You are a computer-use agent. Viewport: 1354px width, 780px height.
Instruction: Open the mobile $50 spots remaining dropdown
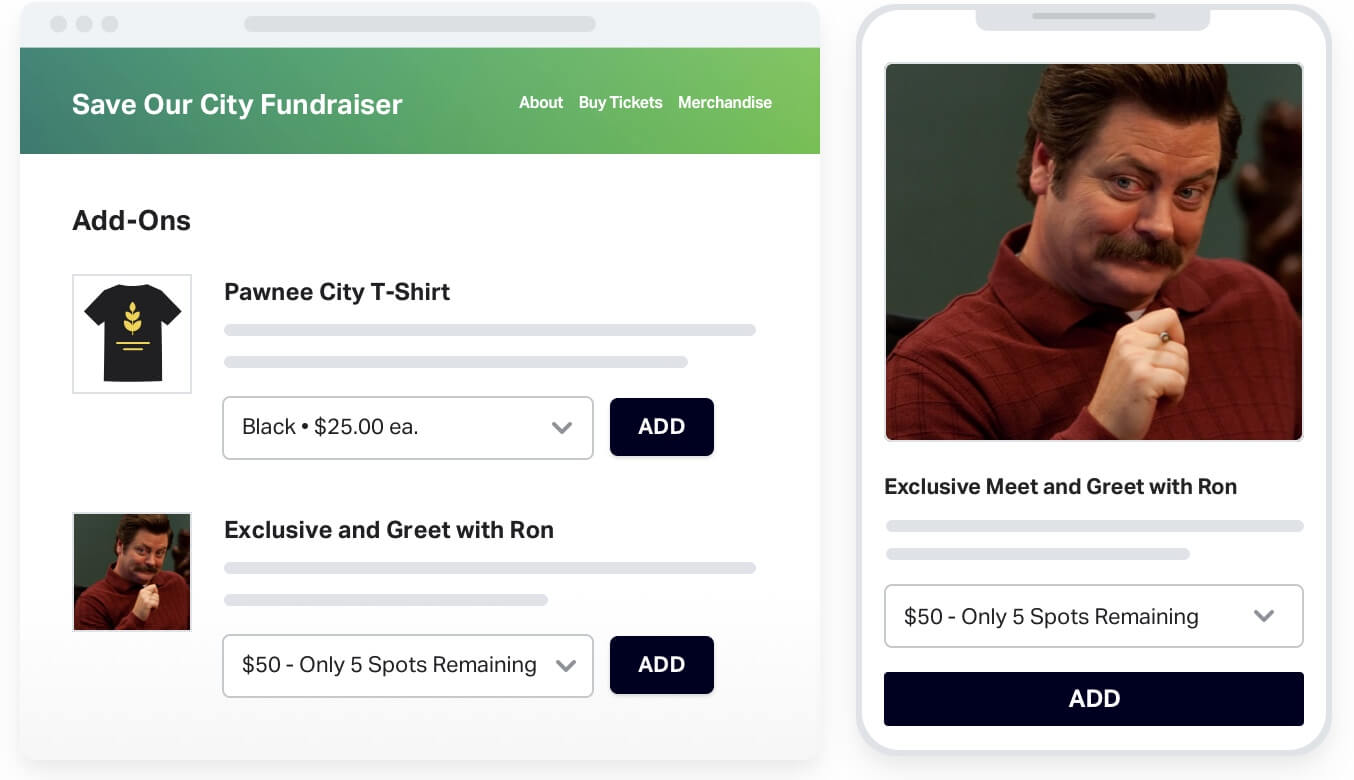(1093, 616)
